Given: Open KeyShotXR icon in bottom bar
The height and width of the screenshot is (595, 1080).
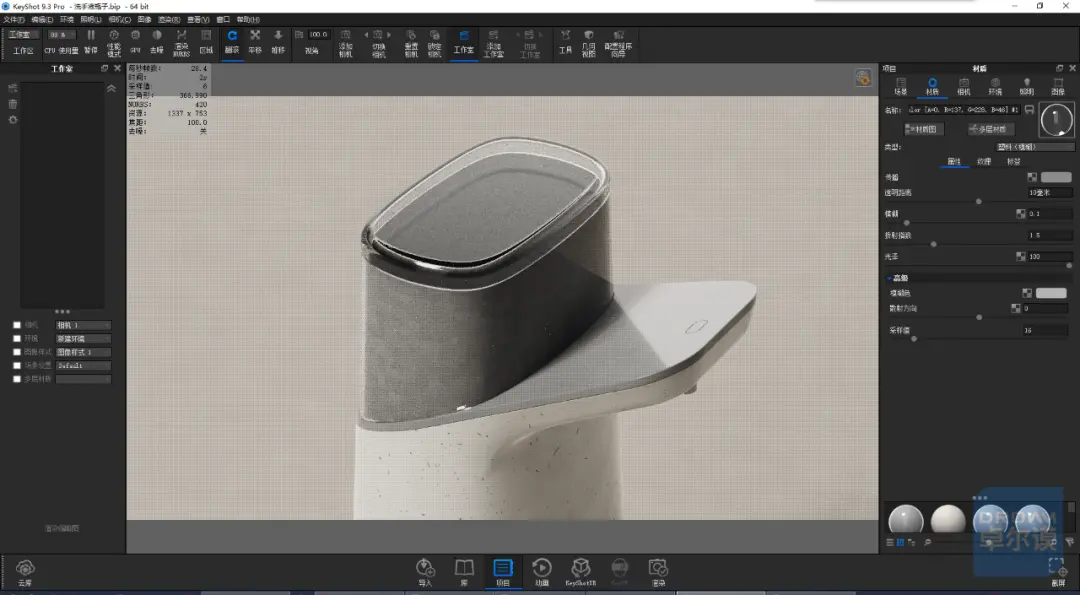Looking at the screenshot, I should click(581, 573).
